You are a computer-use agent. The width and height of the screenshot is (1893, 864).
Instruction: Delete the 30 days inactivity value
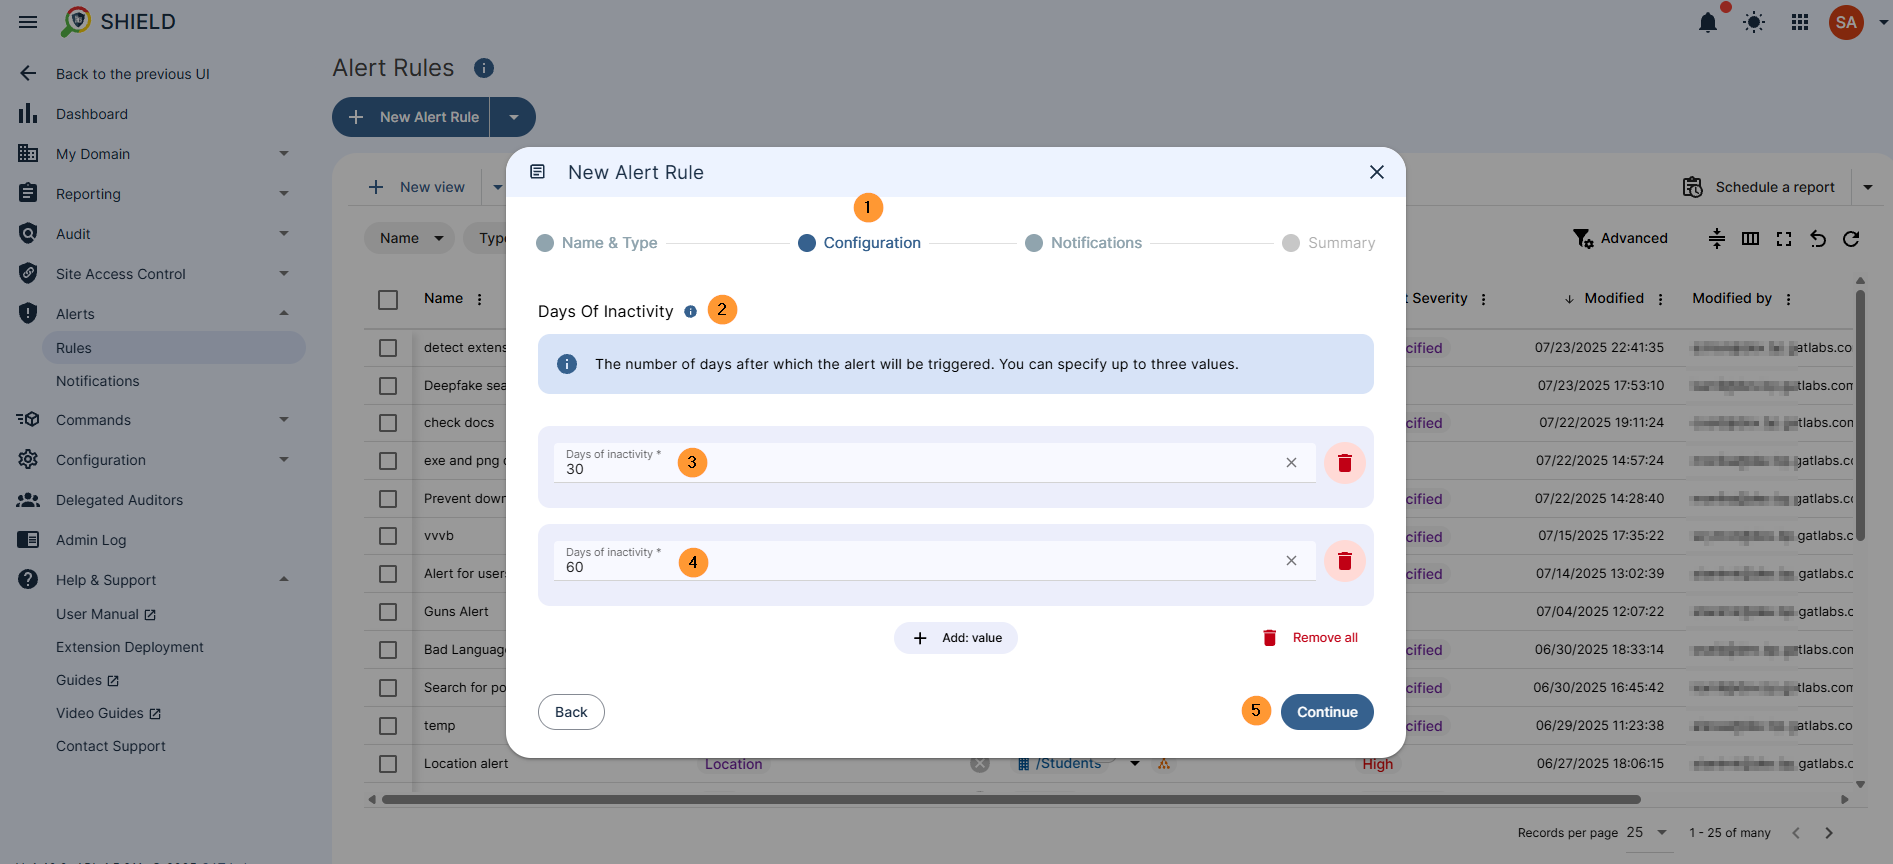pos(1345,463)
